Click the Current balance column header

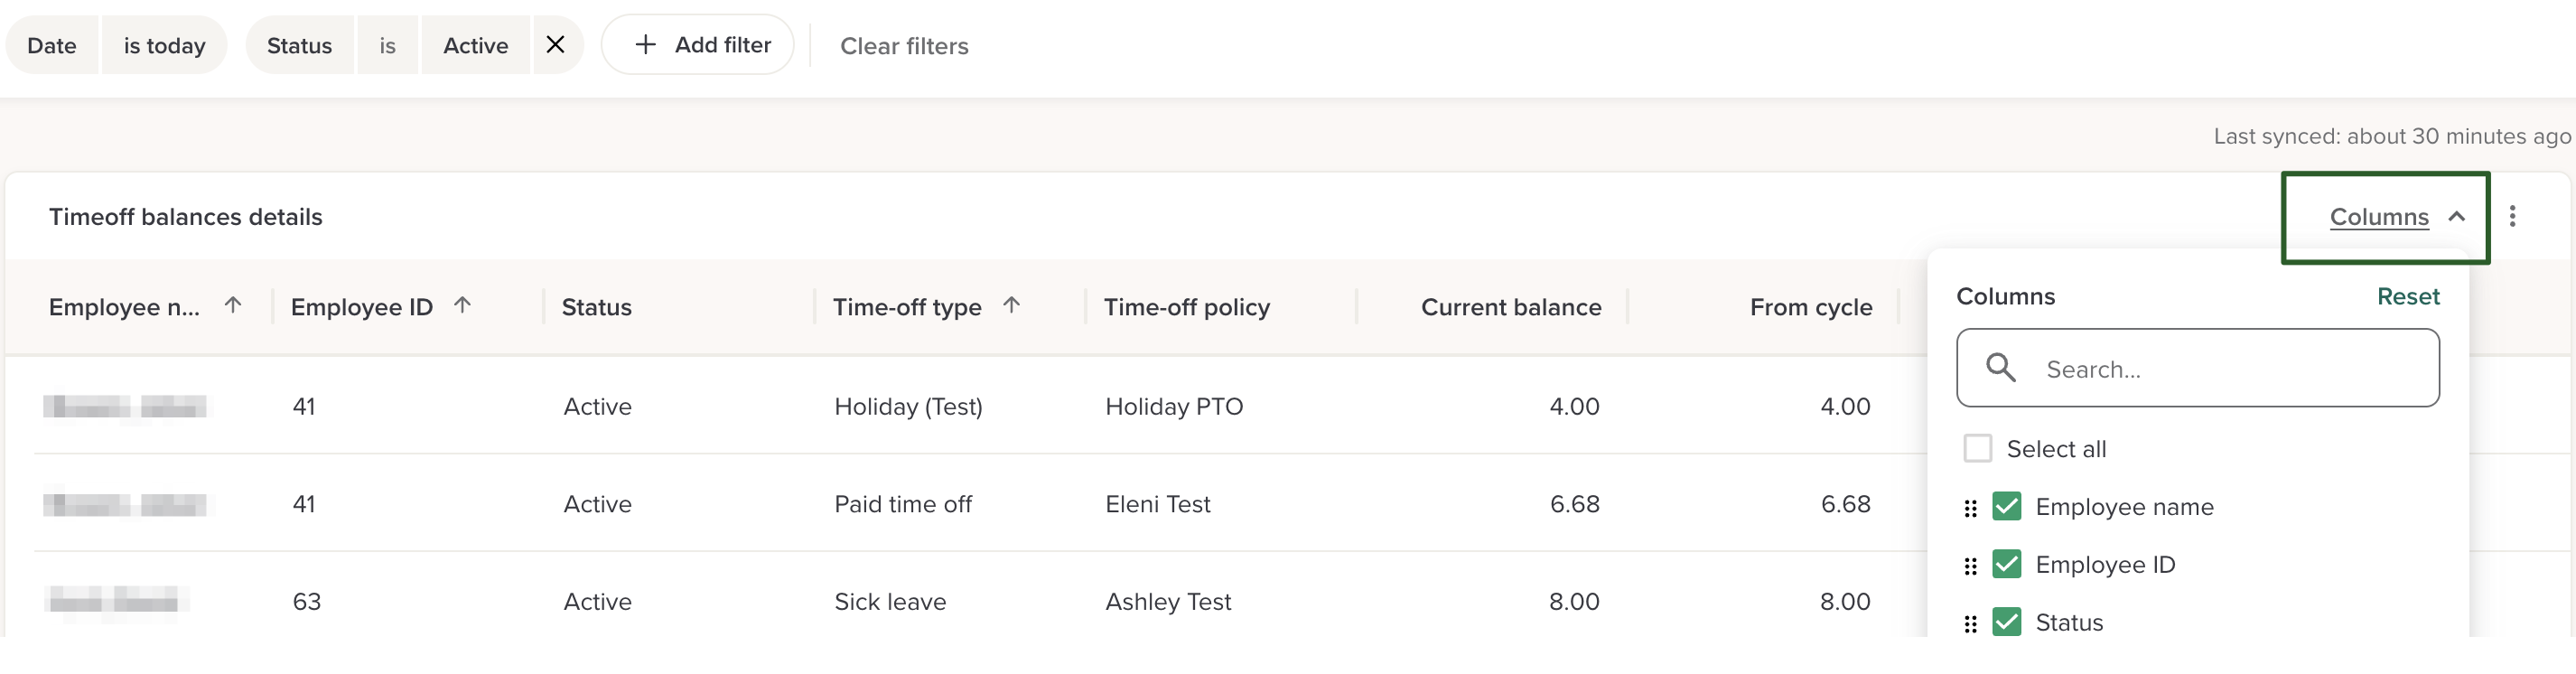coord(1510,307)
